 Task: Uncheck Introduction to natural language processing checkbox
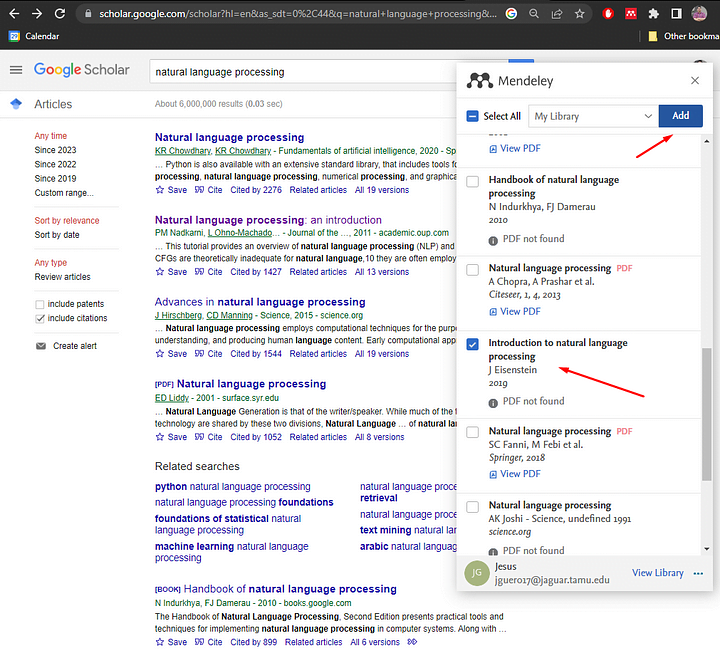click(x=473, y=344)
